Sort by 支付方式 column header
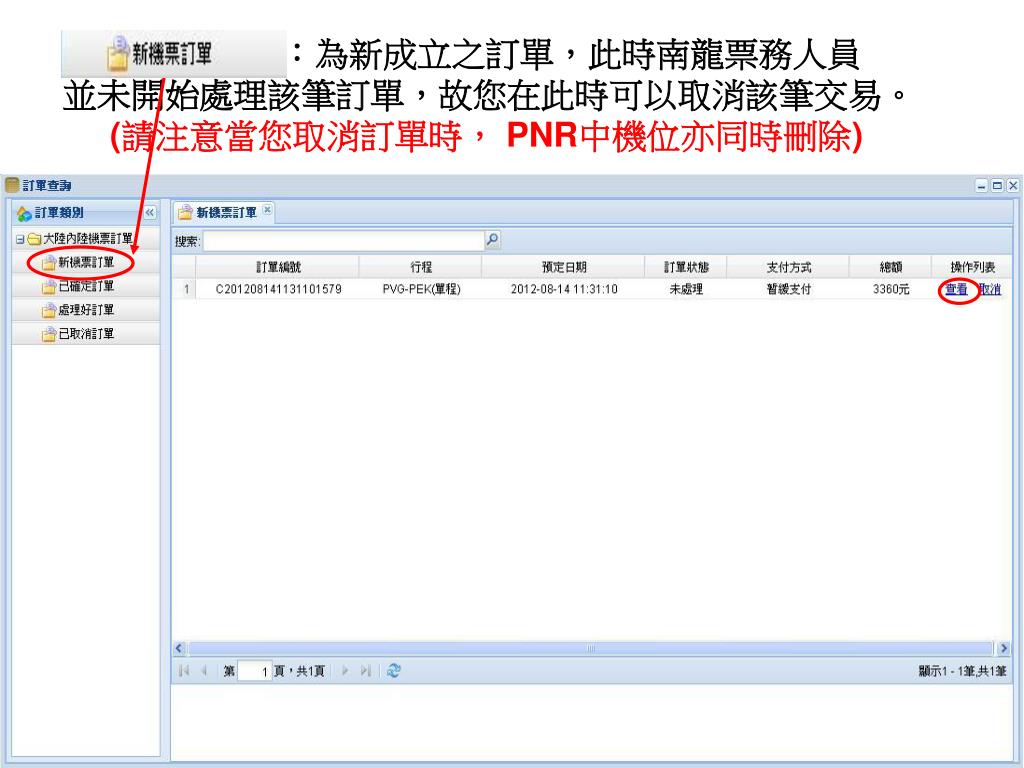This screenshot has height=768, width=1024. [x=788, y=267]
